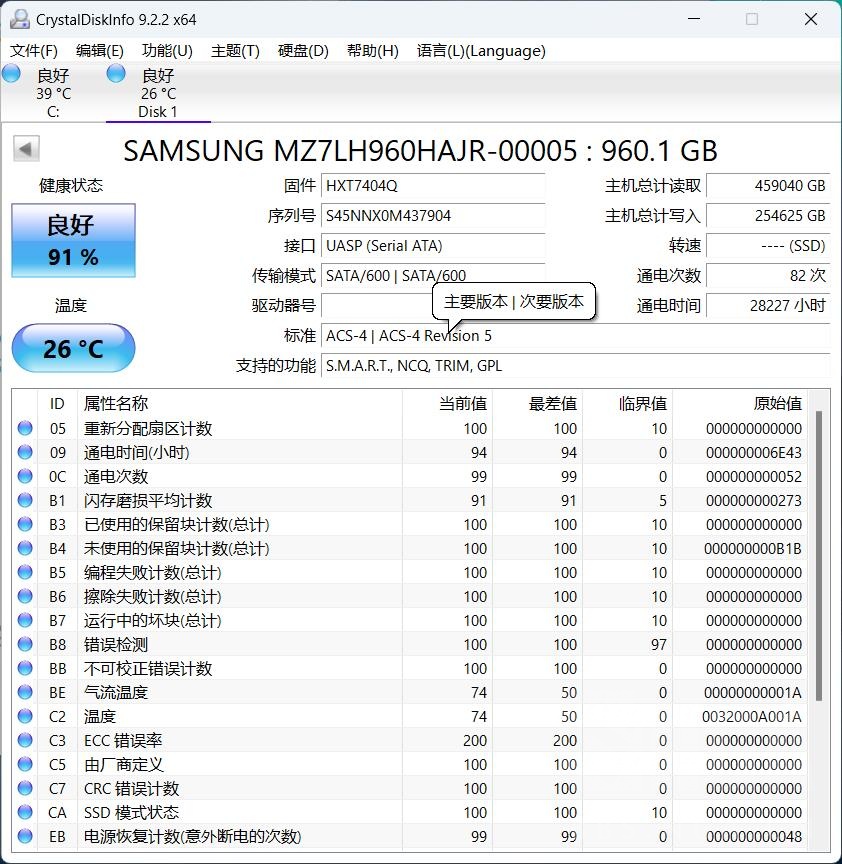Screen dimensions: 842x864
Task: Click the 良好 91% health status button
Action: 72,240
